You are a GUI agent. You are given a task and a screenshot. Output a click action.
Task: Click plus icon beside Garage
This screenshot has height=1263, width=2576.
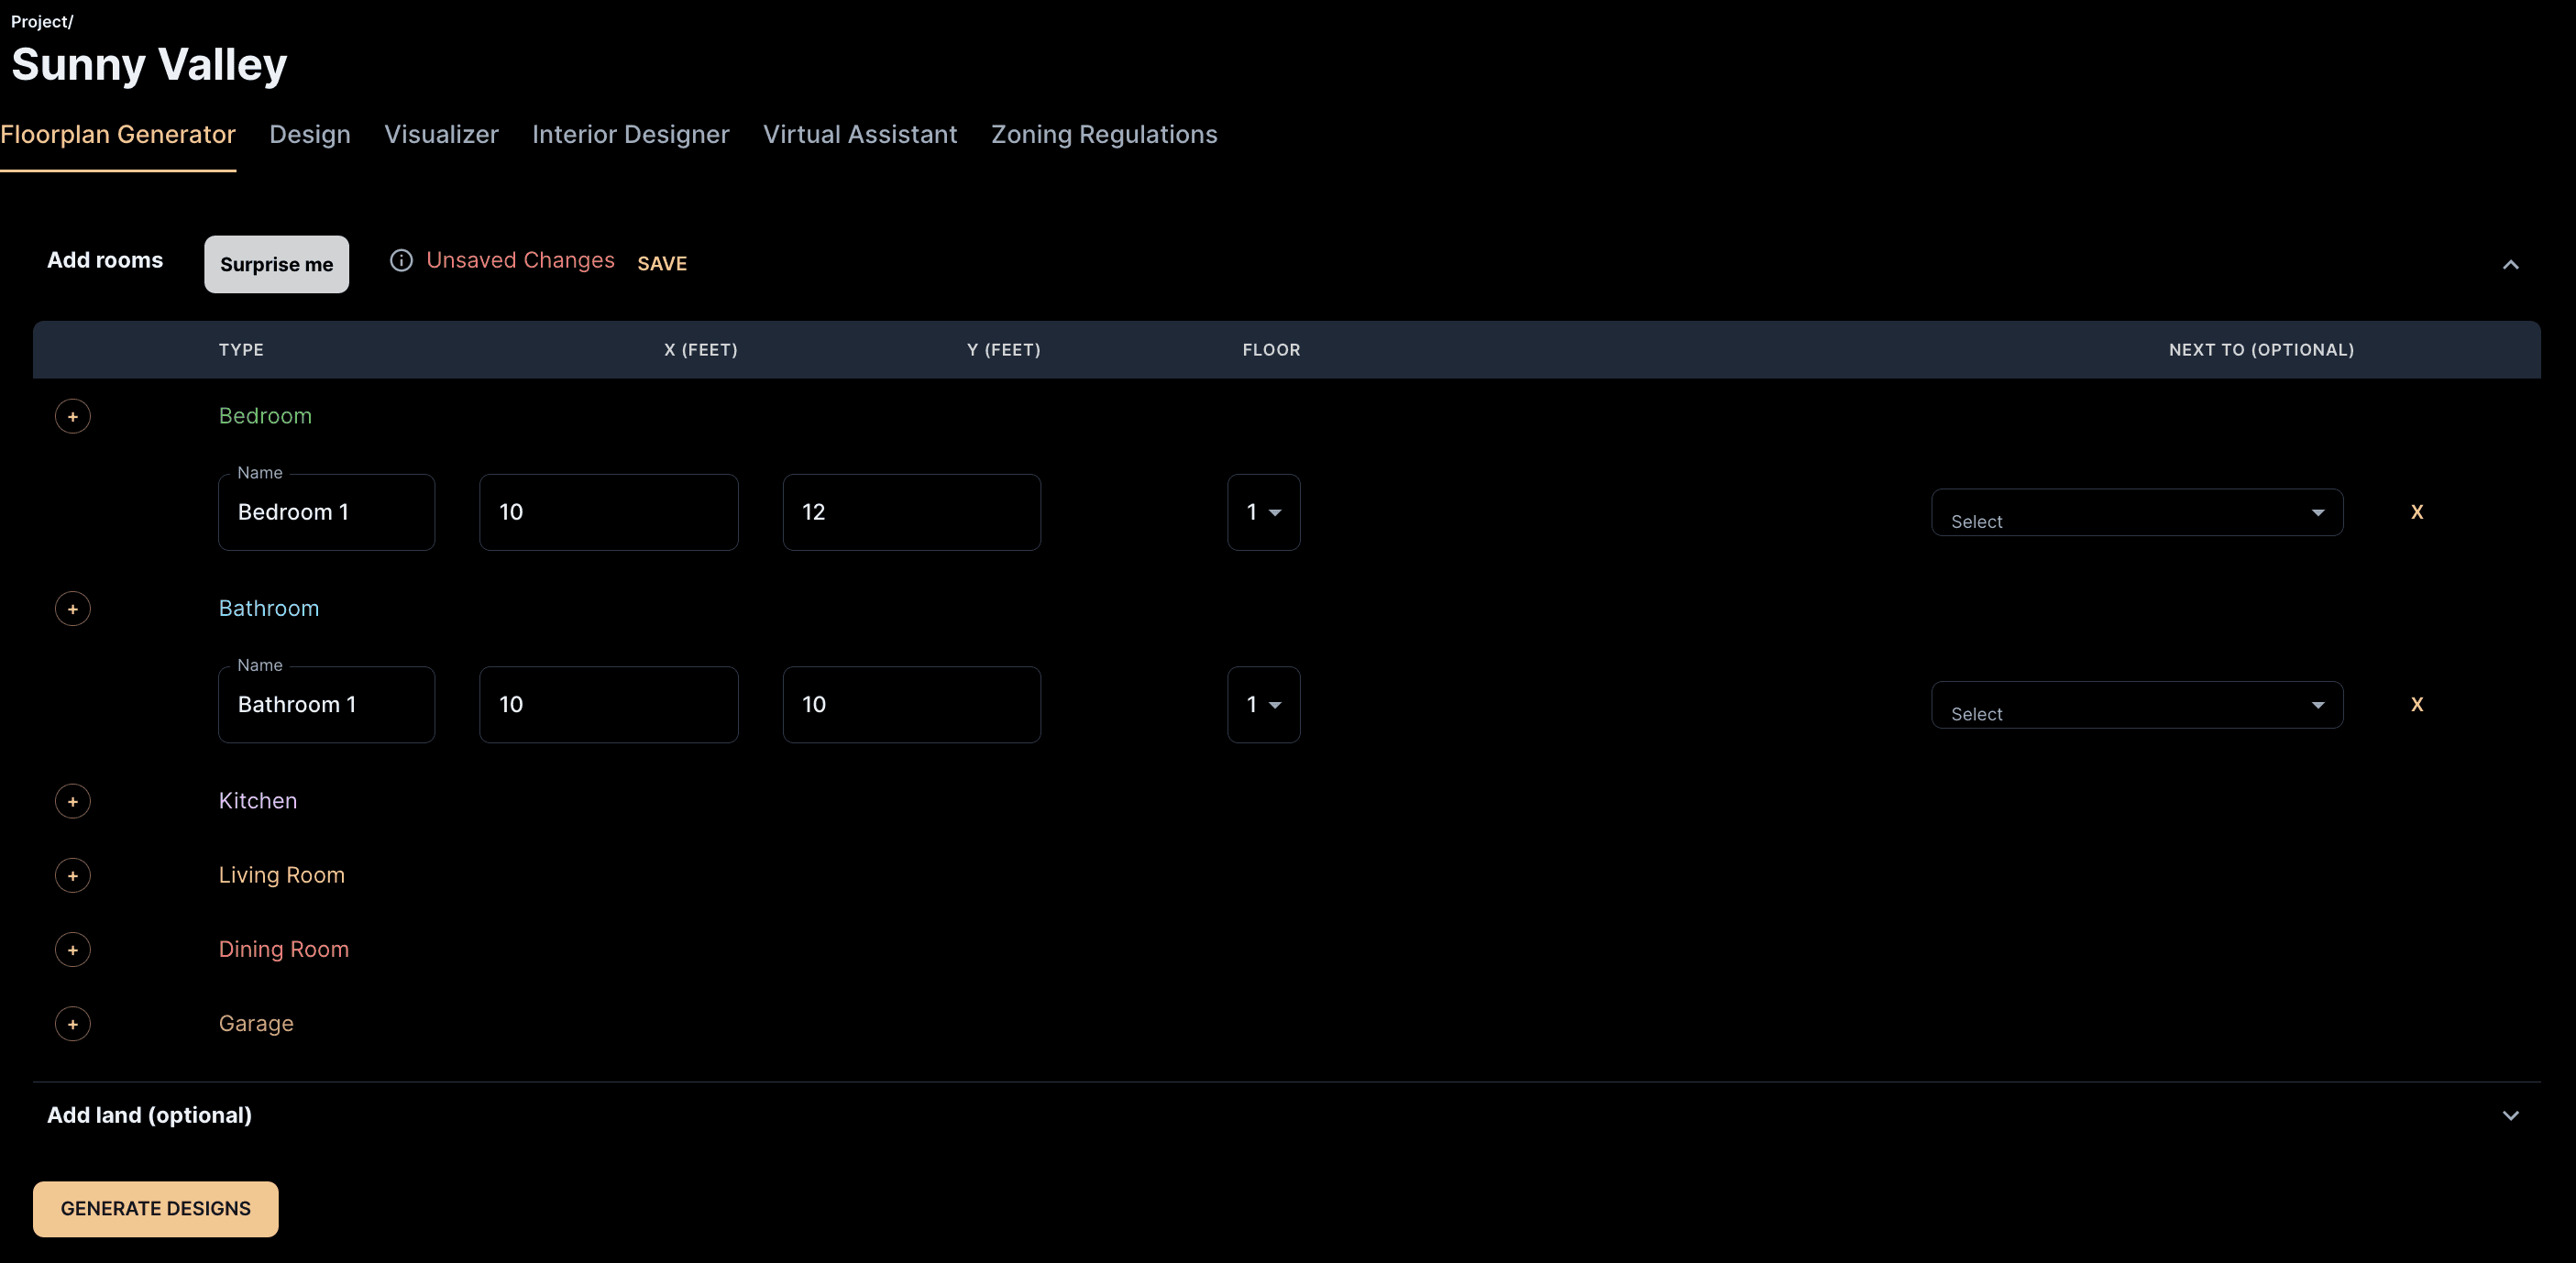72,1024
